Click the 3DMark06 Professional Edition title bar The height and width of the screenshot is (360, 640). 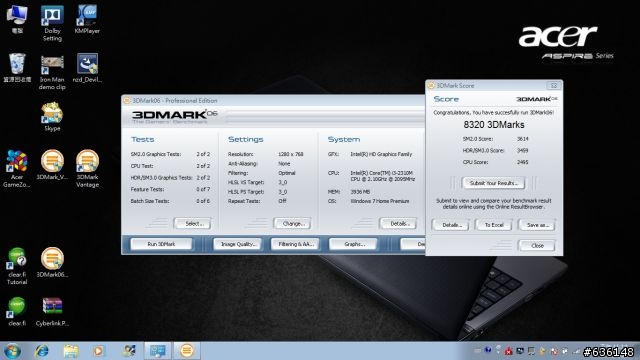tap(273, 100)
